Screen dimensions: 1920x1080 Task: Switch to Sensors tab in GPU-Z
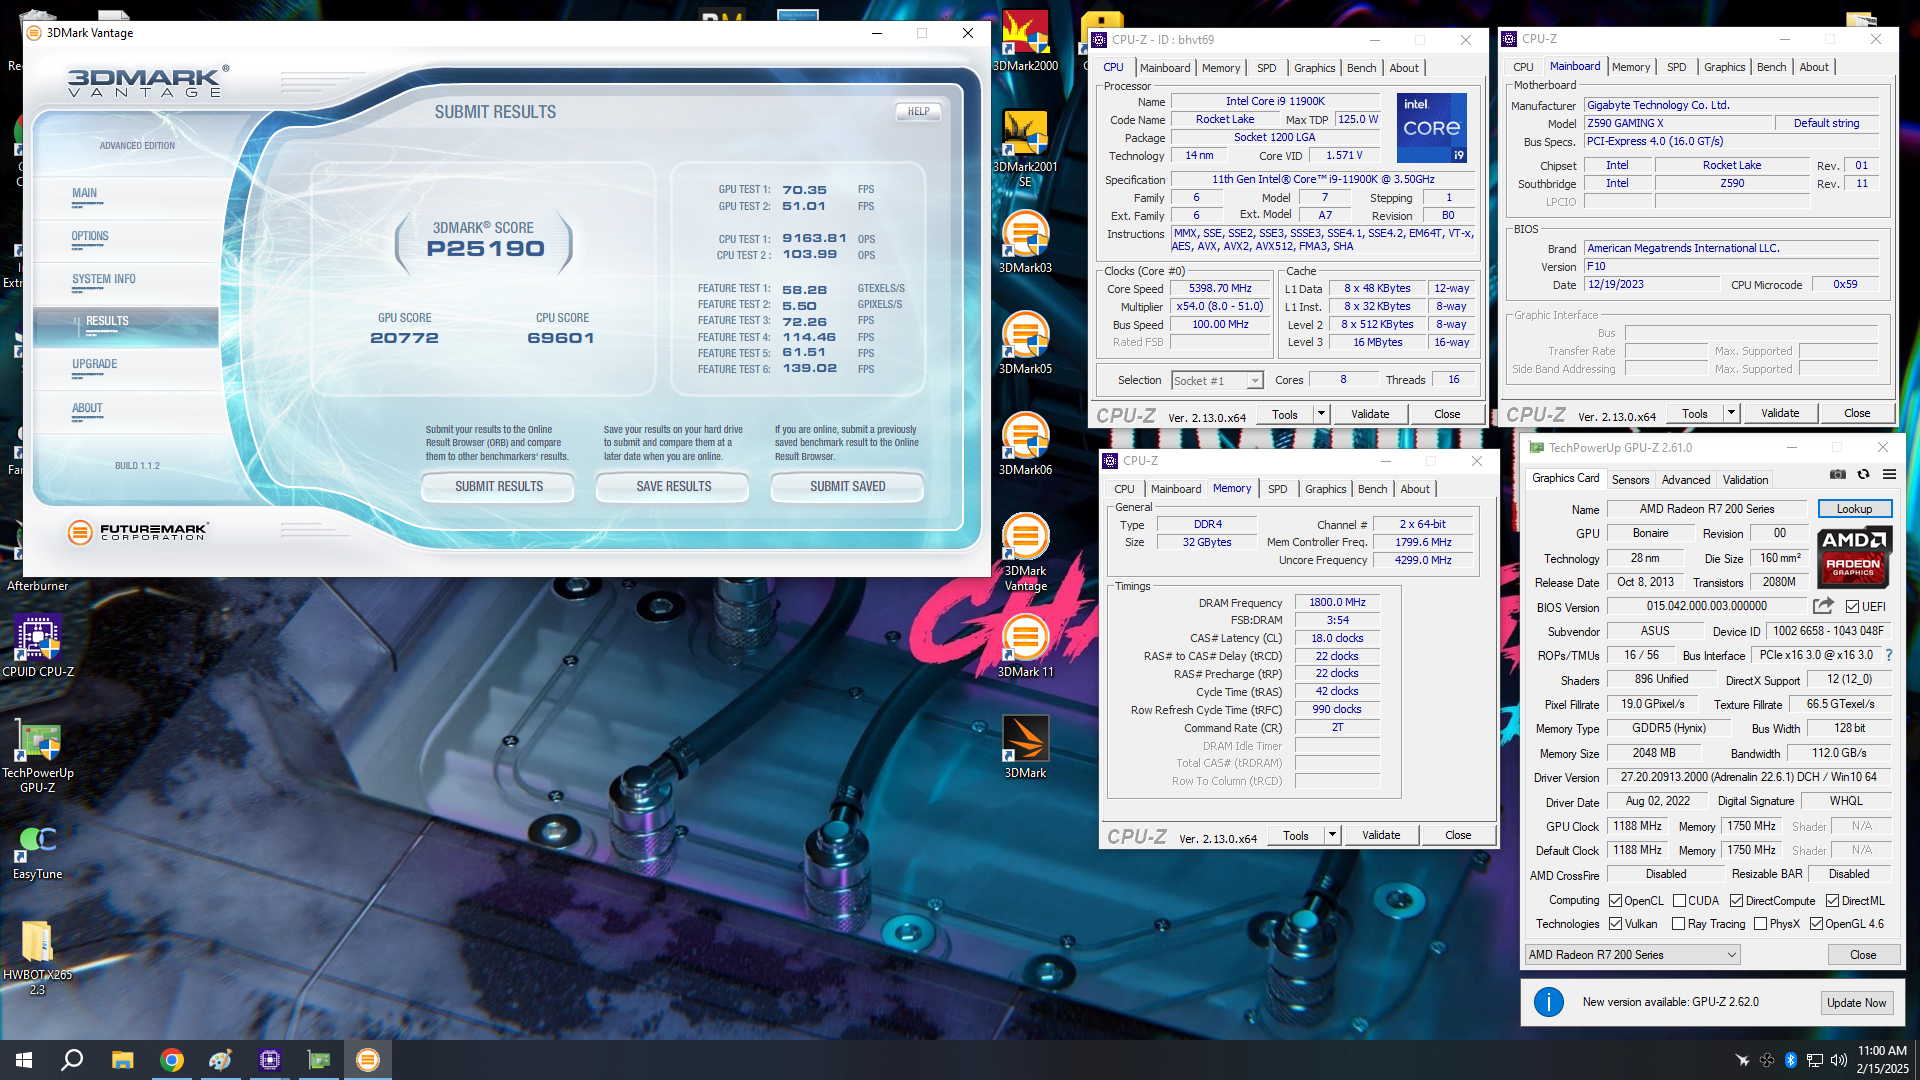click(1630, 480)
